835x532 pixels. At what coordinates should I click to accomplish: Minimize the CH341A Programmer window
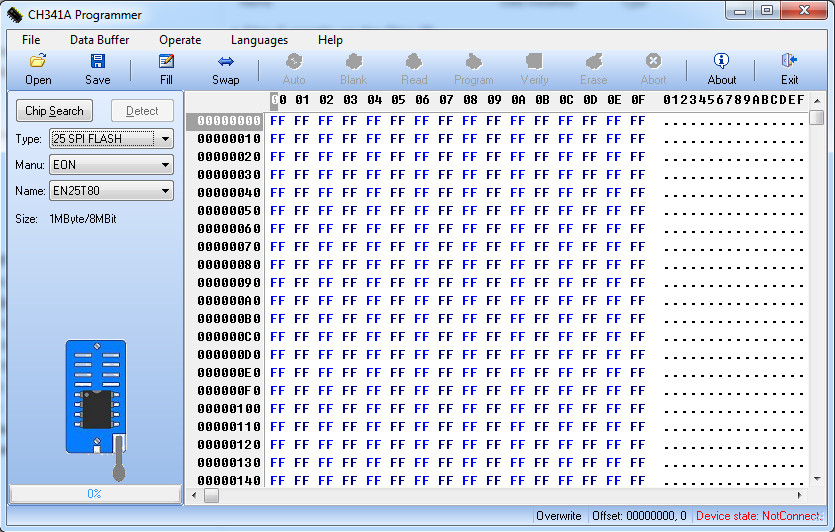(740, 11)
